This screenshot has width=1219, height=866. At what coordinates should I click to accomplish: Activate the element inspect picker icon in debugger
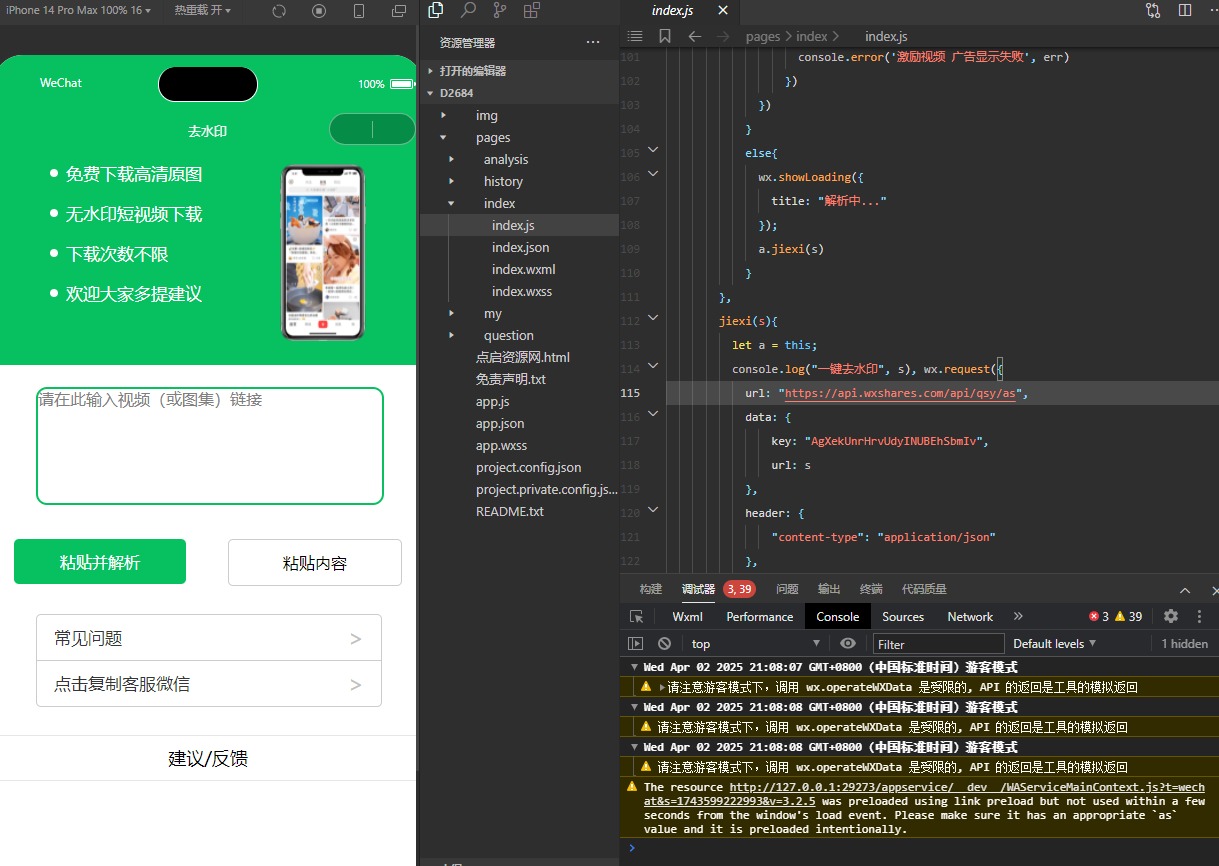[x=637, y=617]
